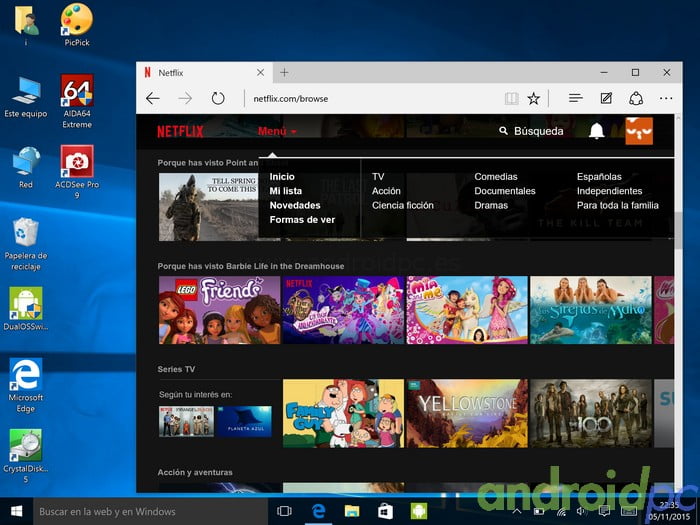Choose the TV genre

tap(378, 177)
